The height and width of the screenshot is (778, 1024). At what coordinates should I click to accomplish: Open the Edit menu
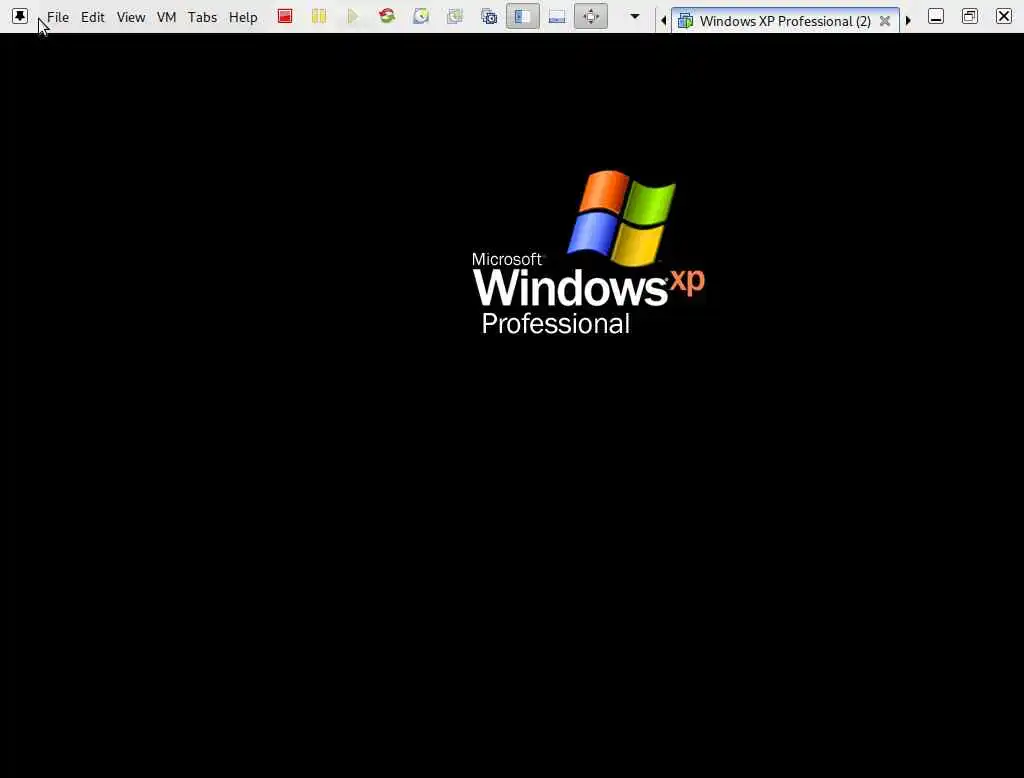pyautogui.click(x=93, y=17)
